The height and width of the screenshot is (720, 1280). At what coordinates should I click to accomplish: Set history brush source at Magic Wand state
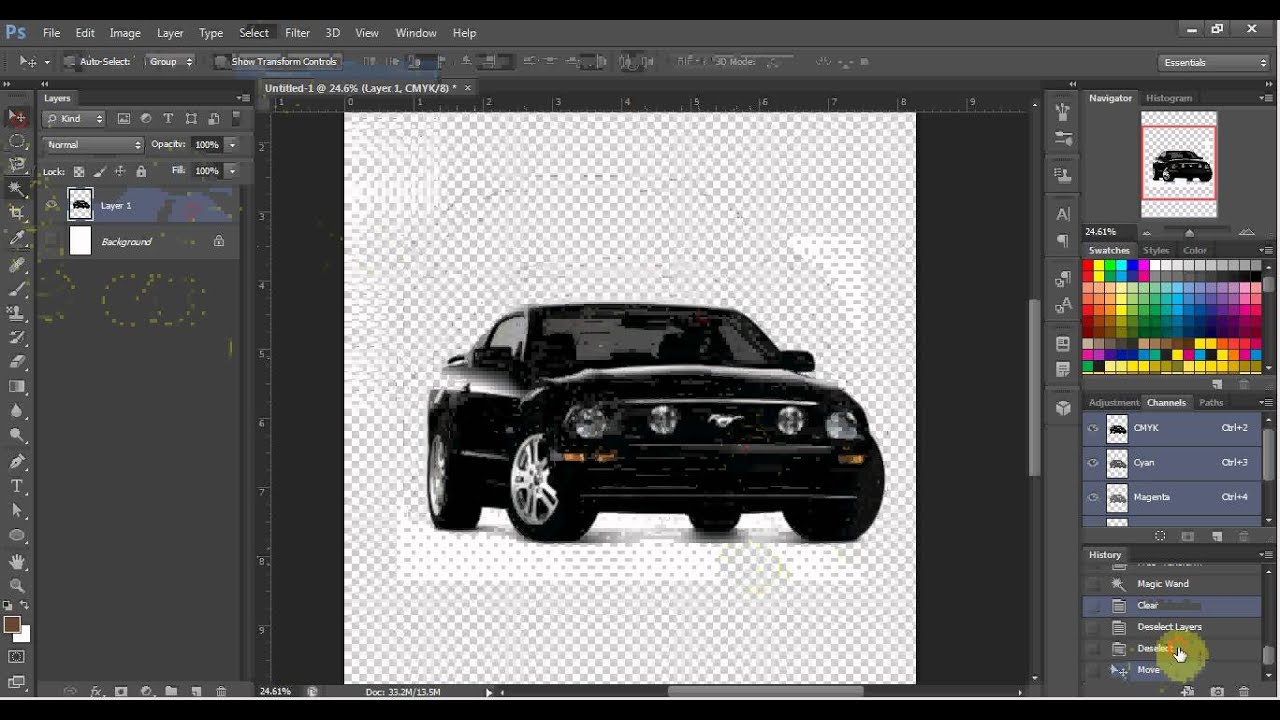(1093, 584)
